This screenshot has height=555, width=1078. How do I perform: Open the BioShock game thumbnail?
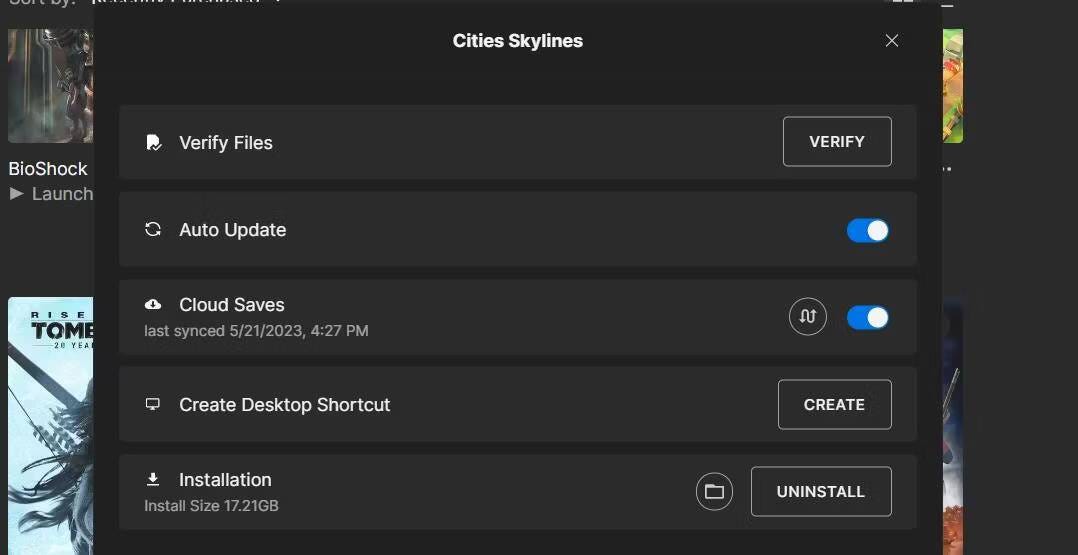tap(50, 85)
